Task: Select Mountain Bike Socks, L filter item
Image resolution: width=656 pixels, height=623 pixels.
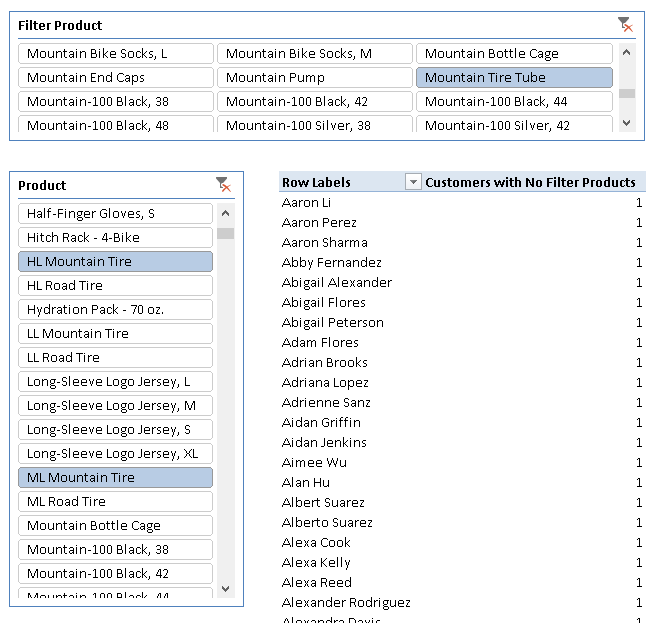Action: 116,54
